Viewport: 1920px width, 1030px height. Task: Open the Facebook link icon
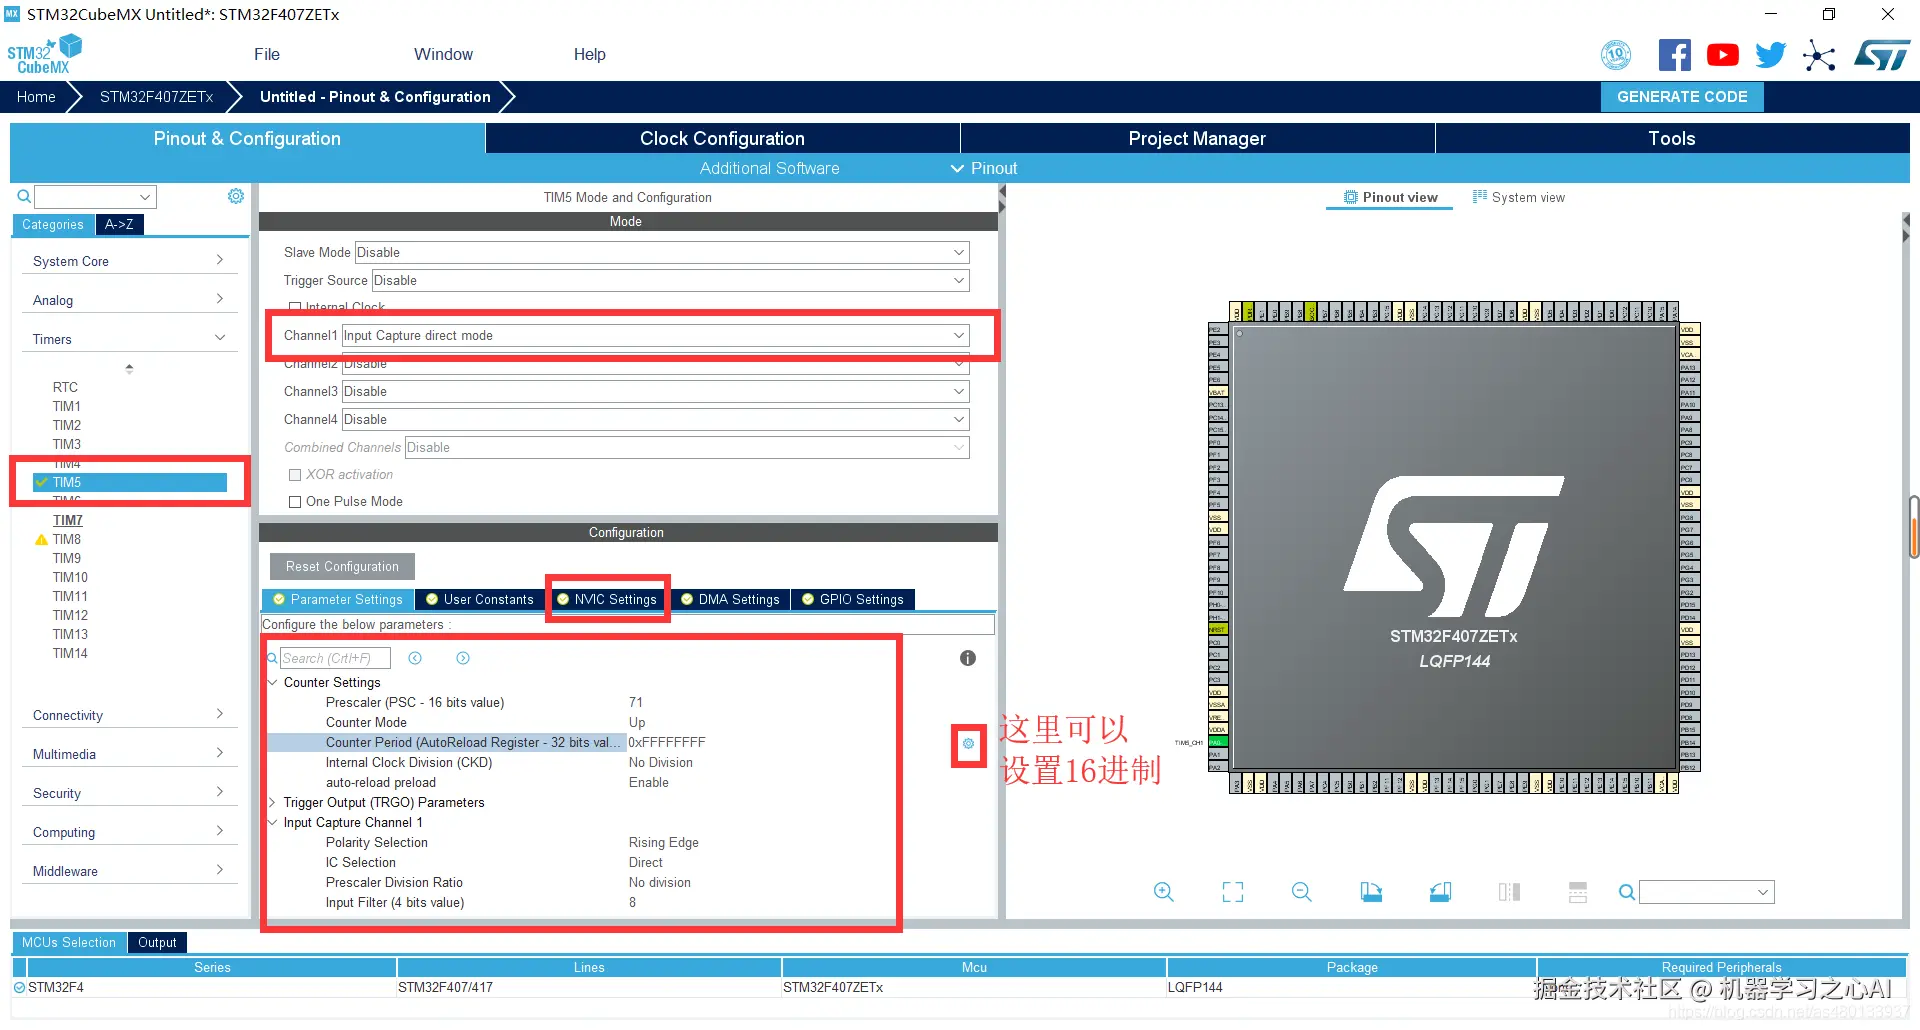coord(1674,55)
